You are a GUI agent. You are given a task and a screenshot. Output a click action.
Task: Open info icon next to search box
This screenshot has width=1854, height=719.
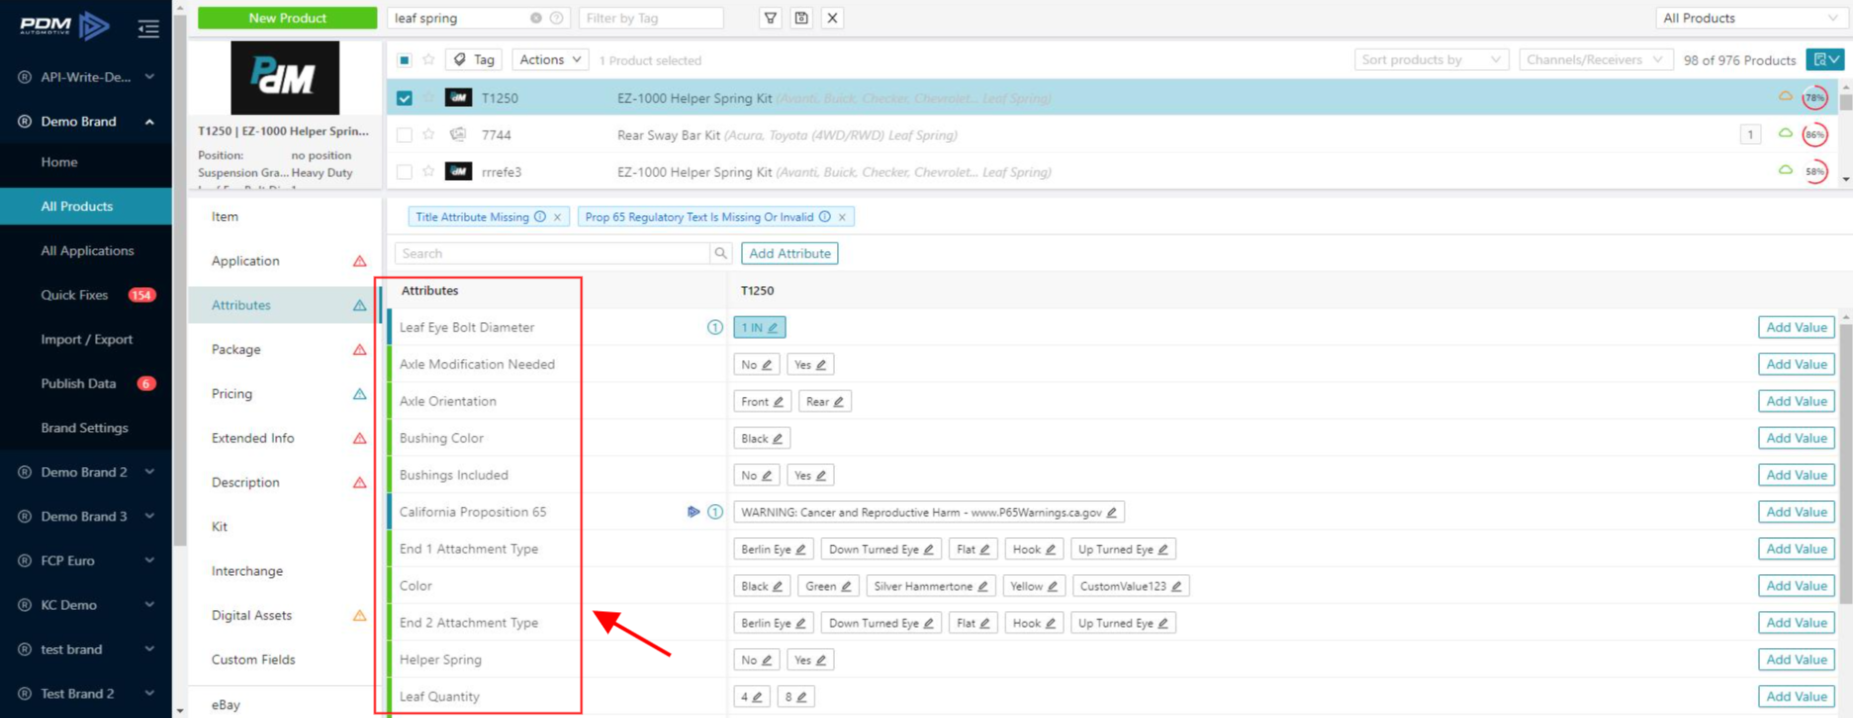coord(557,18)
